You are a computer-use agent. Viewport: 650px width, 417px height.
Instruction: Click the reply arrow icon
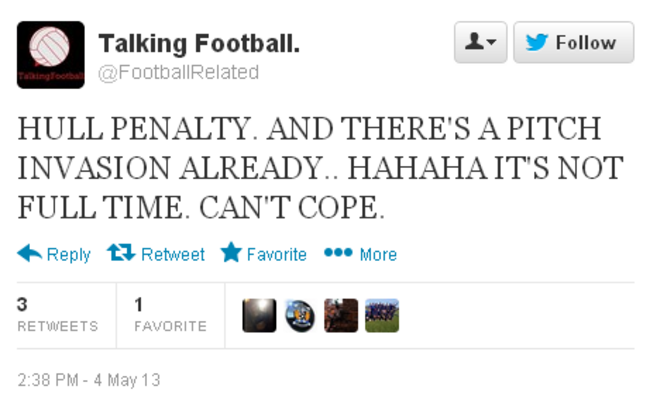[x=29, y=254]
